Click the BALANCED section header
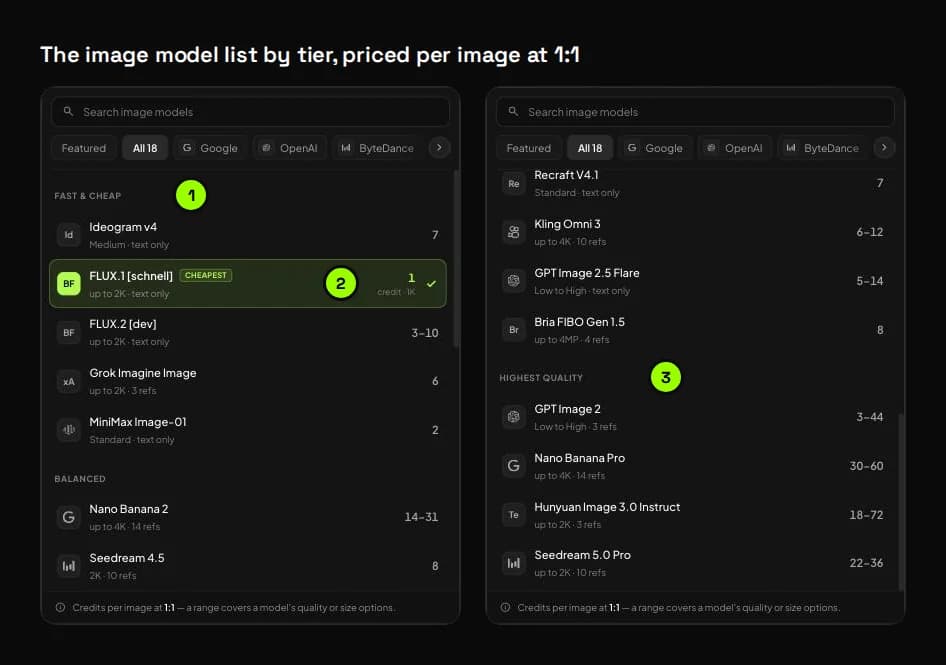Viewport: 946px width, 665px height. tap(80, 479)
